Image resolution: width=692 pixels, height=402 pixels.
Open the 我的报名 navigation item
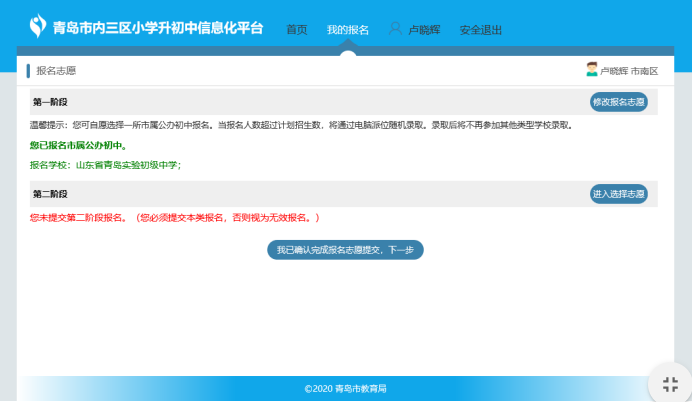(x=347, y=30)
